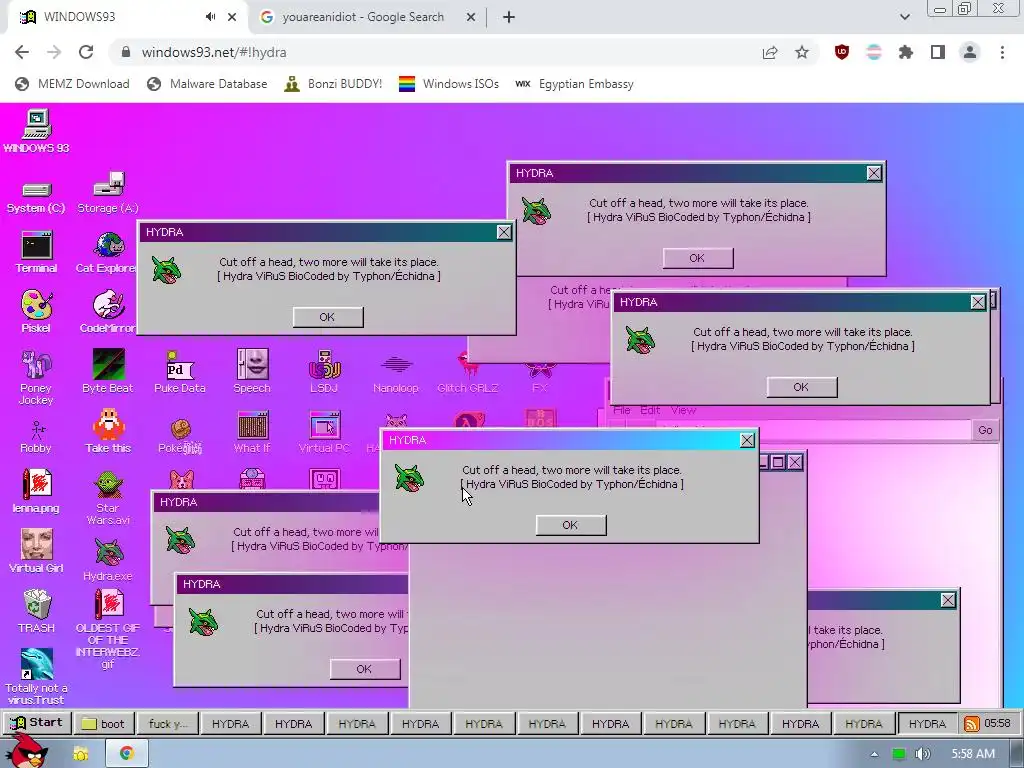The width and height of the screenshot is (1024, 768).
Task: Open the Nanoloop desktop icon
Action: tap(396, 374)
